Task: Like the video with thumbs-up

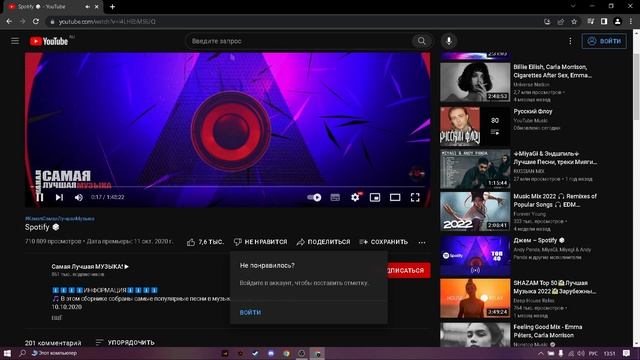Action: [x=205, y=242]
